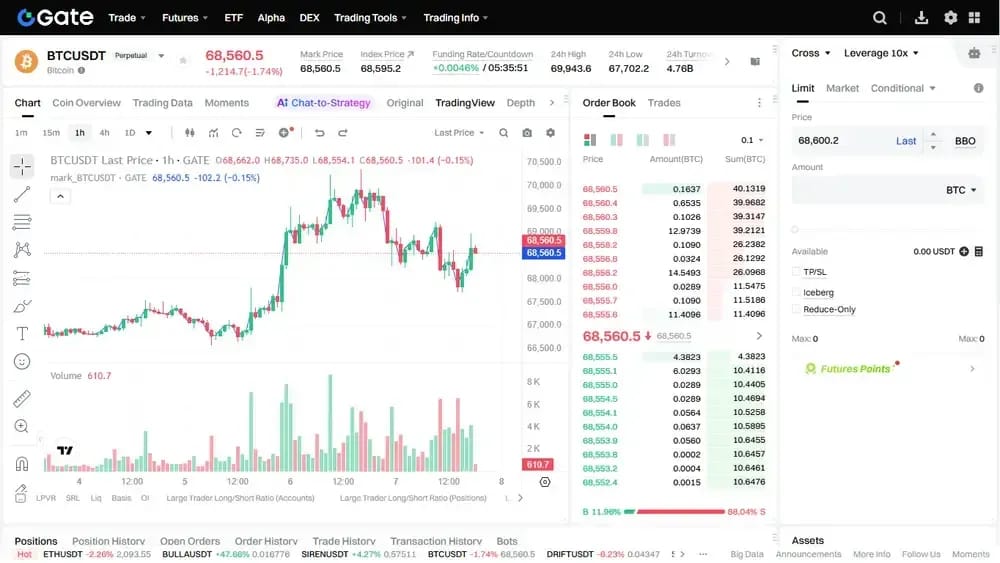Image resolution: width=1000 pixels, height=563 pixels.
Task: Open the calculator icon beside available balance
Action: pyautogui.click(x=978, y=251)
